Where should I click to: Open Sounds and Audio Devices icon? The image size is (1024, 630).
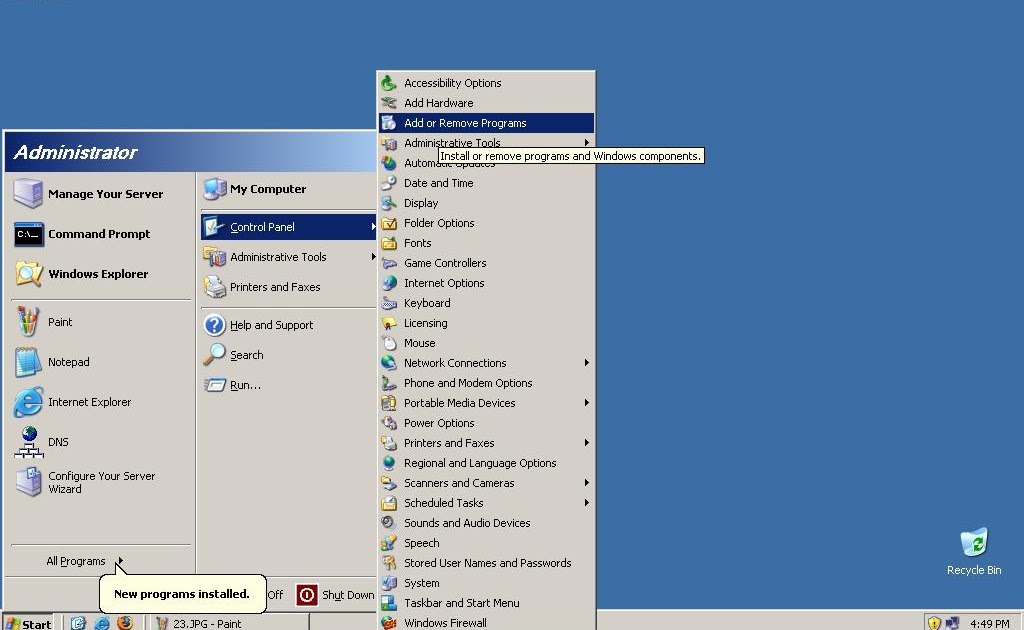point(389,523)
